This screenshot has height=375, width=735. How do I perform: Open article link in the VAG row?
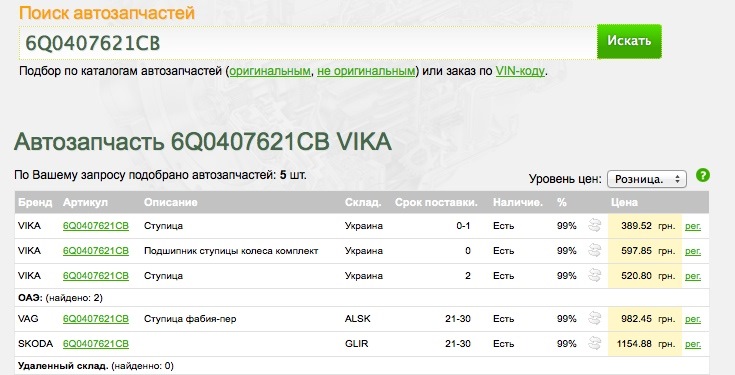pyautogui.click(x=96, y=319)
